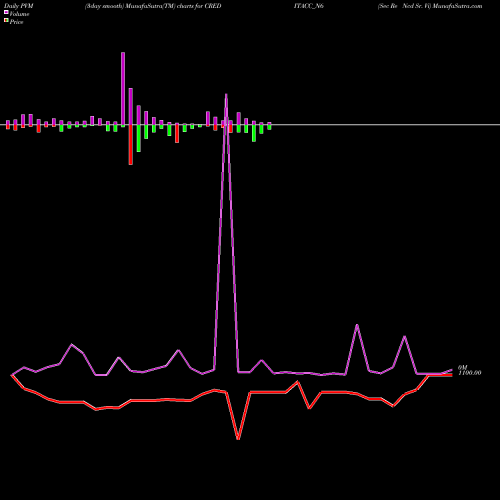Click the peak of the magenta volume line
The height and width of the screenshot is (500, 500).
pos(226,95)
